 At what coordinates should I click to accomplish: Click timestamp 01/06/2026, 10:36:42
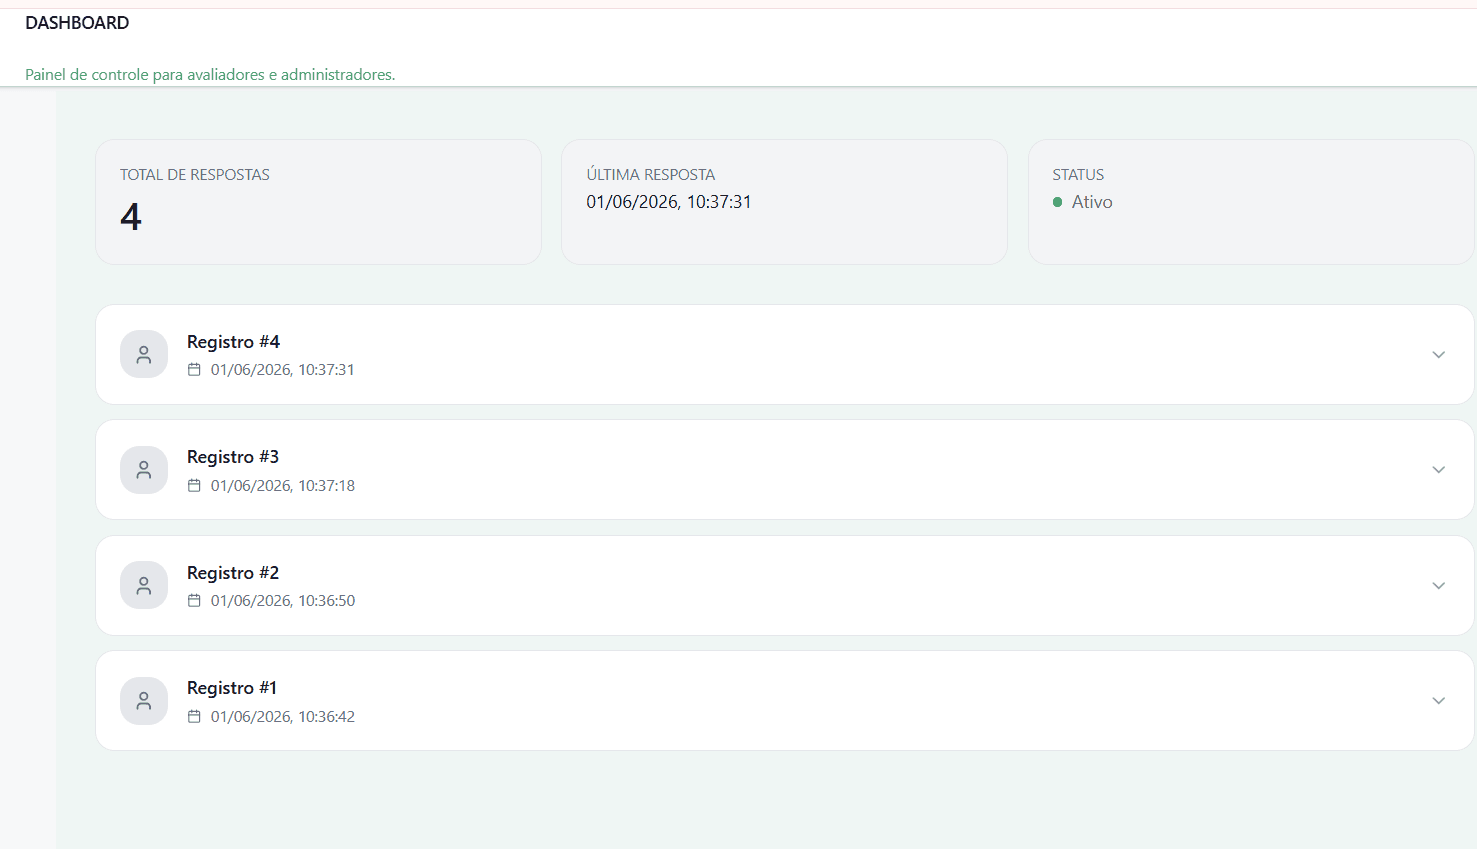282,716
